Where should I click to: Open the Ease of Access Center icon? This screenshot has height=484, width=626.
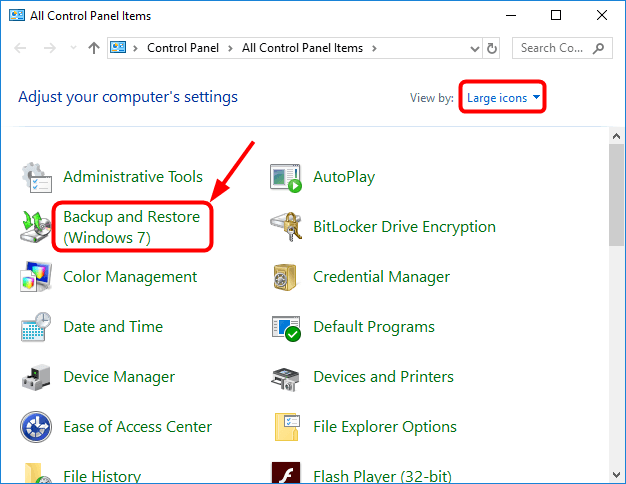click(36, 427)
